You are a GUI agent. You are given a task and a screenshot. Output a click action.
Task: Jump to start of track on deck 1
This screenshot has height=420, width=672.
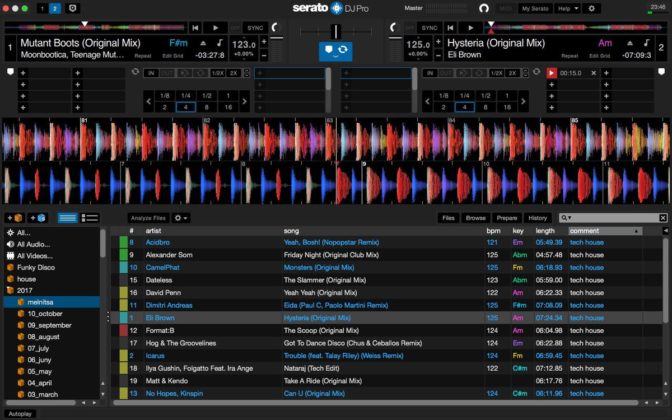195,28
